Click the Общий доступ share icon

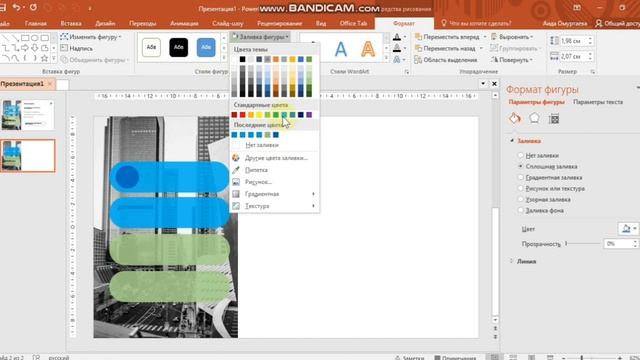pyautogui.click(x=598, y=24)
